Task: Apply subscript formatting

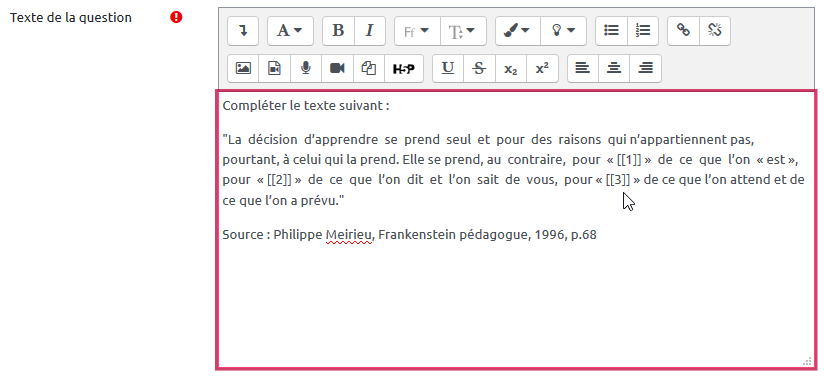Action: pyautogui.click(x=511, y=68)
